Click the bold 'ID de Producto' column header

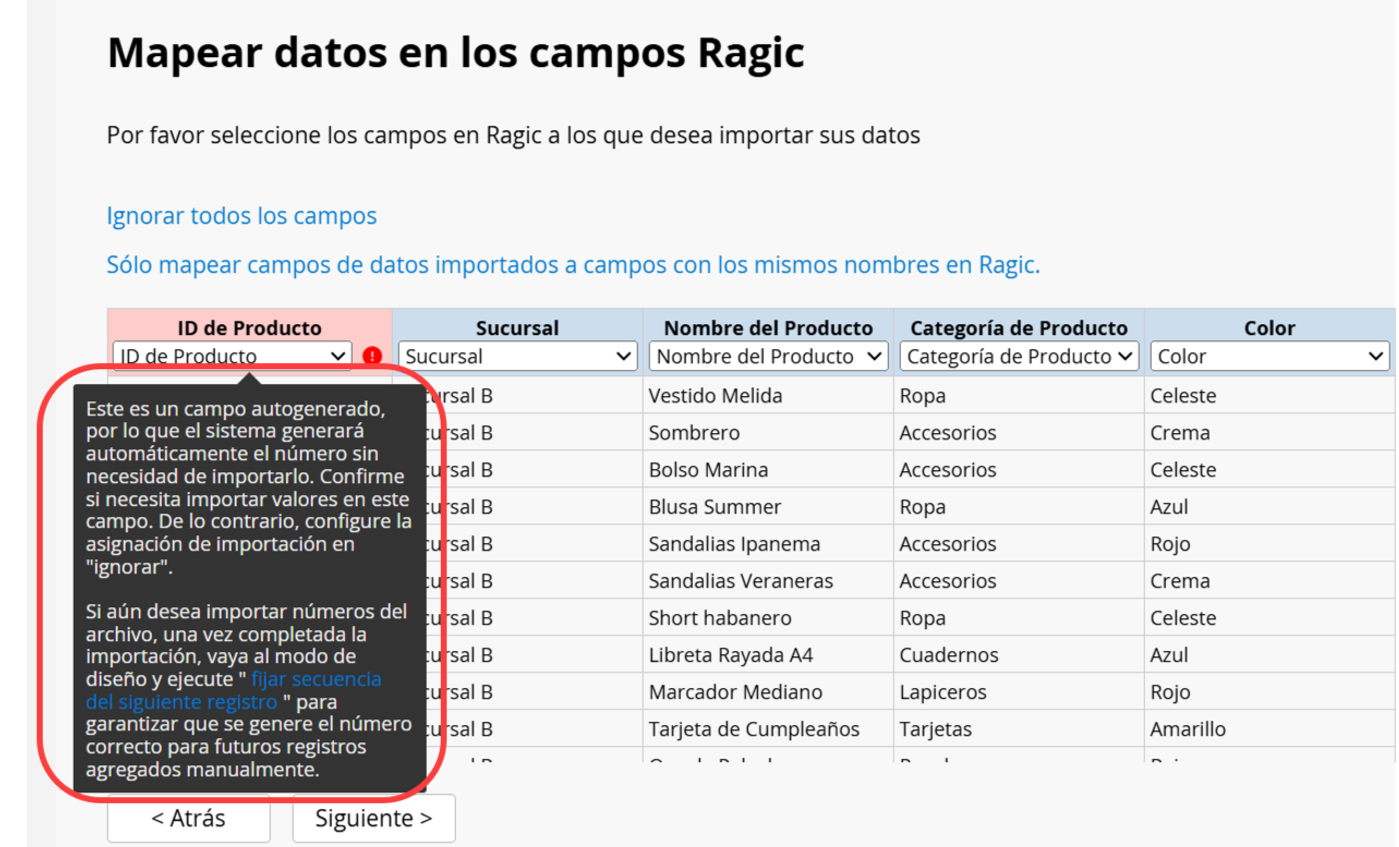point(250,328)
